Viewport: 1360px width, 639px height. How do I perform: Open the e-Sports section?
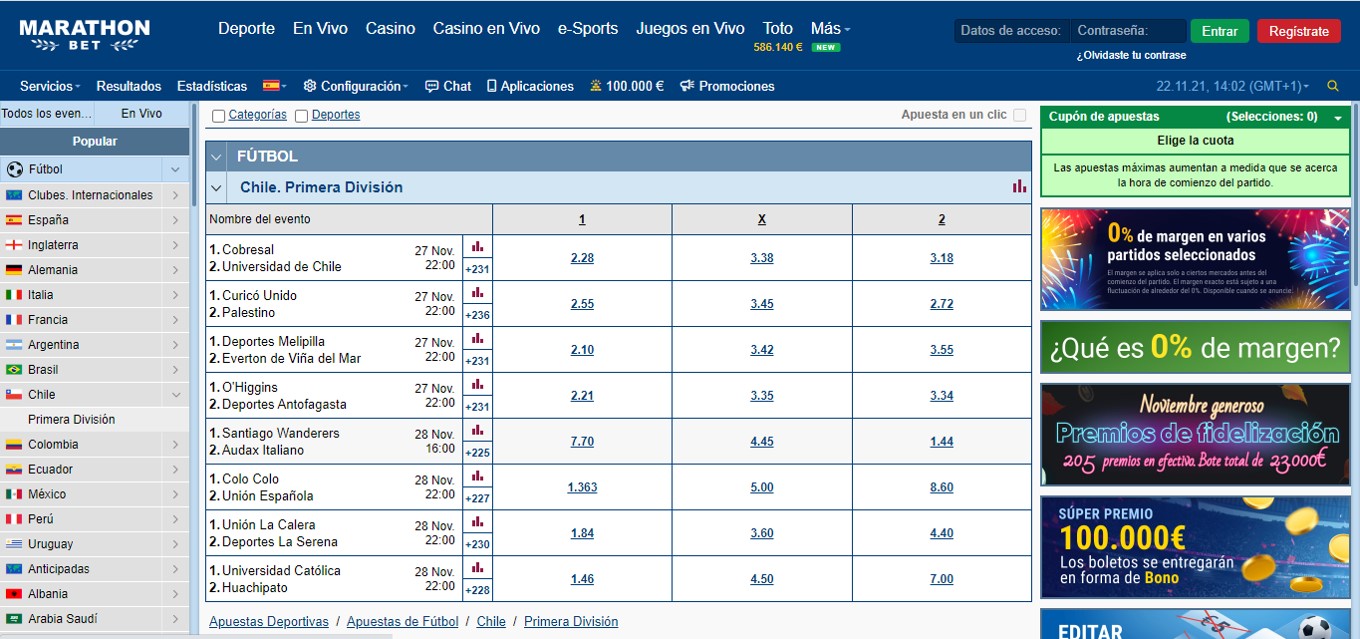click(588, 29)
